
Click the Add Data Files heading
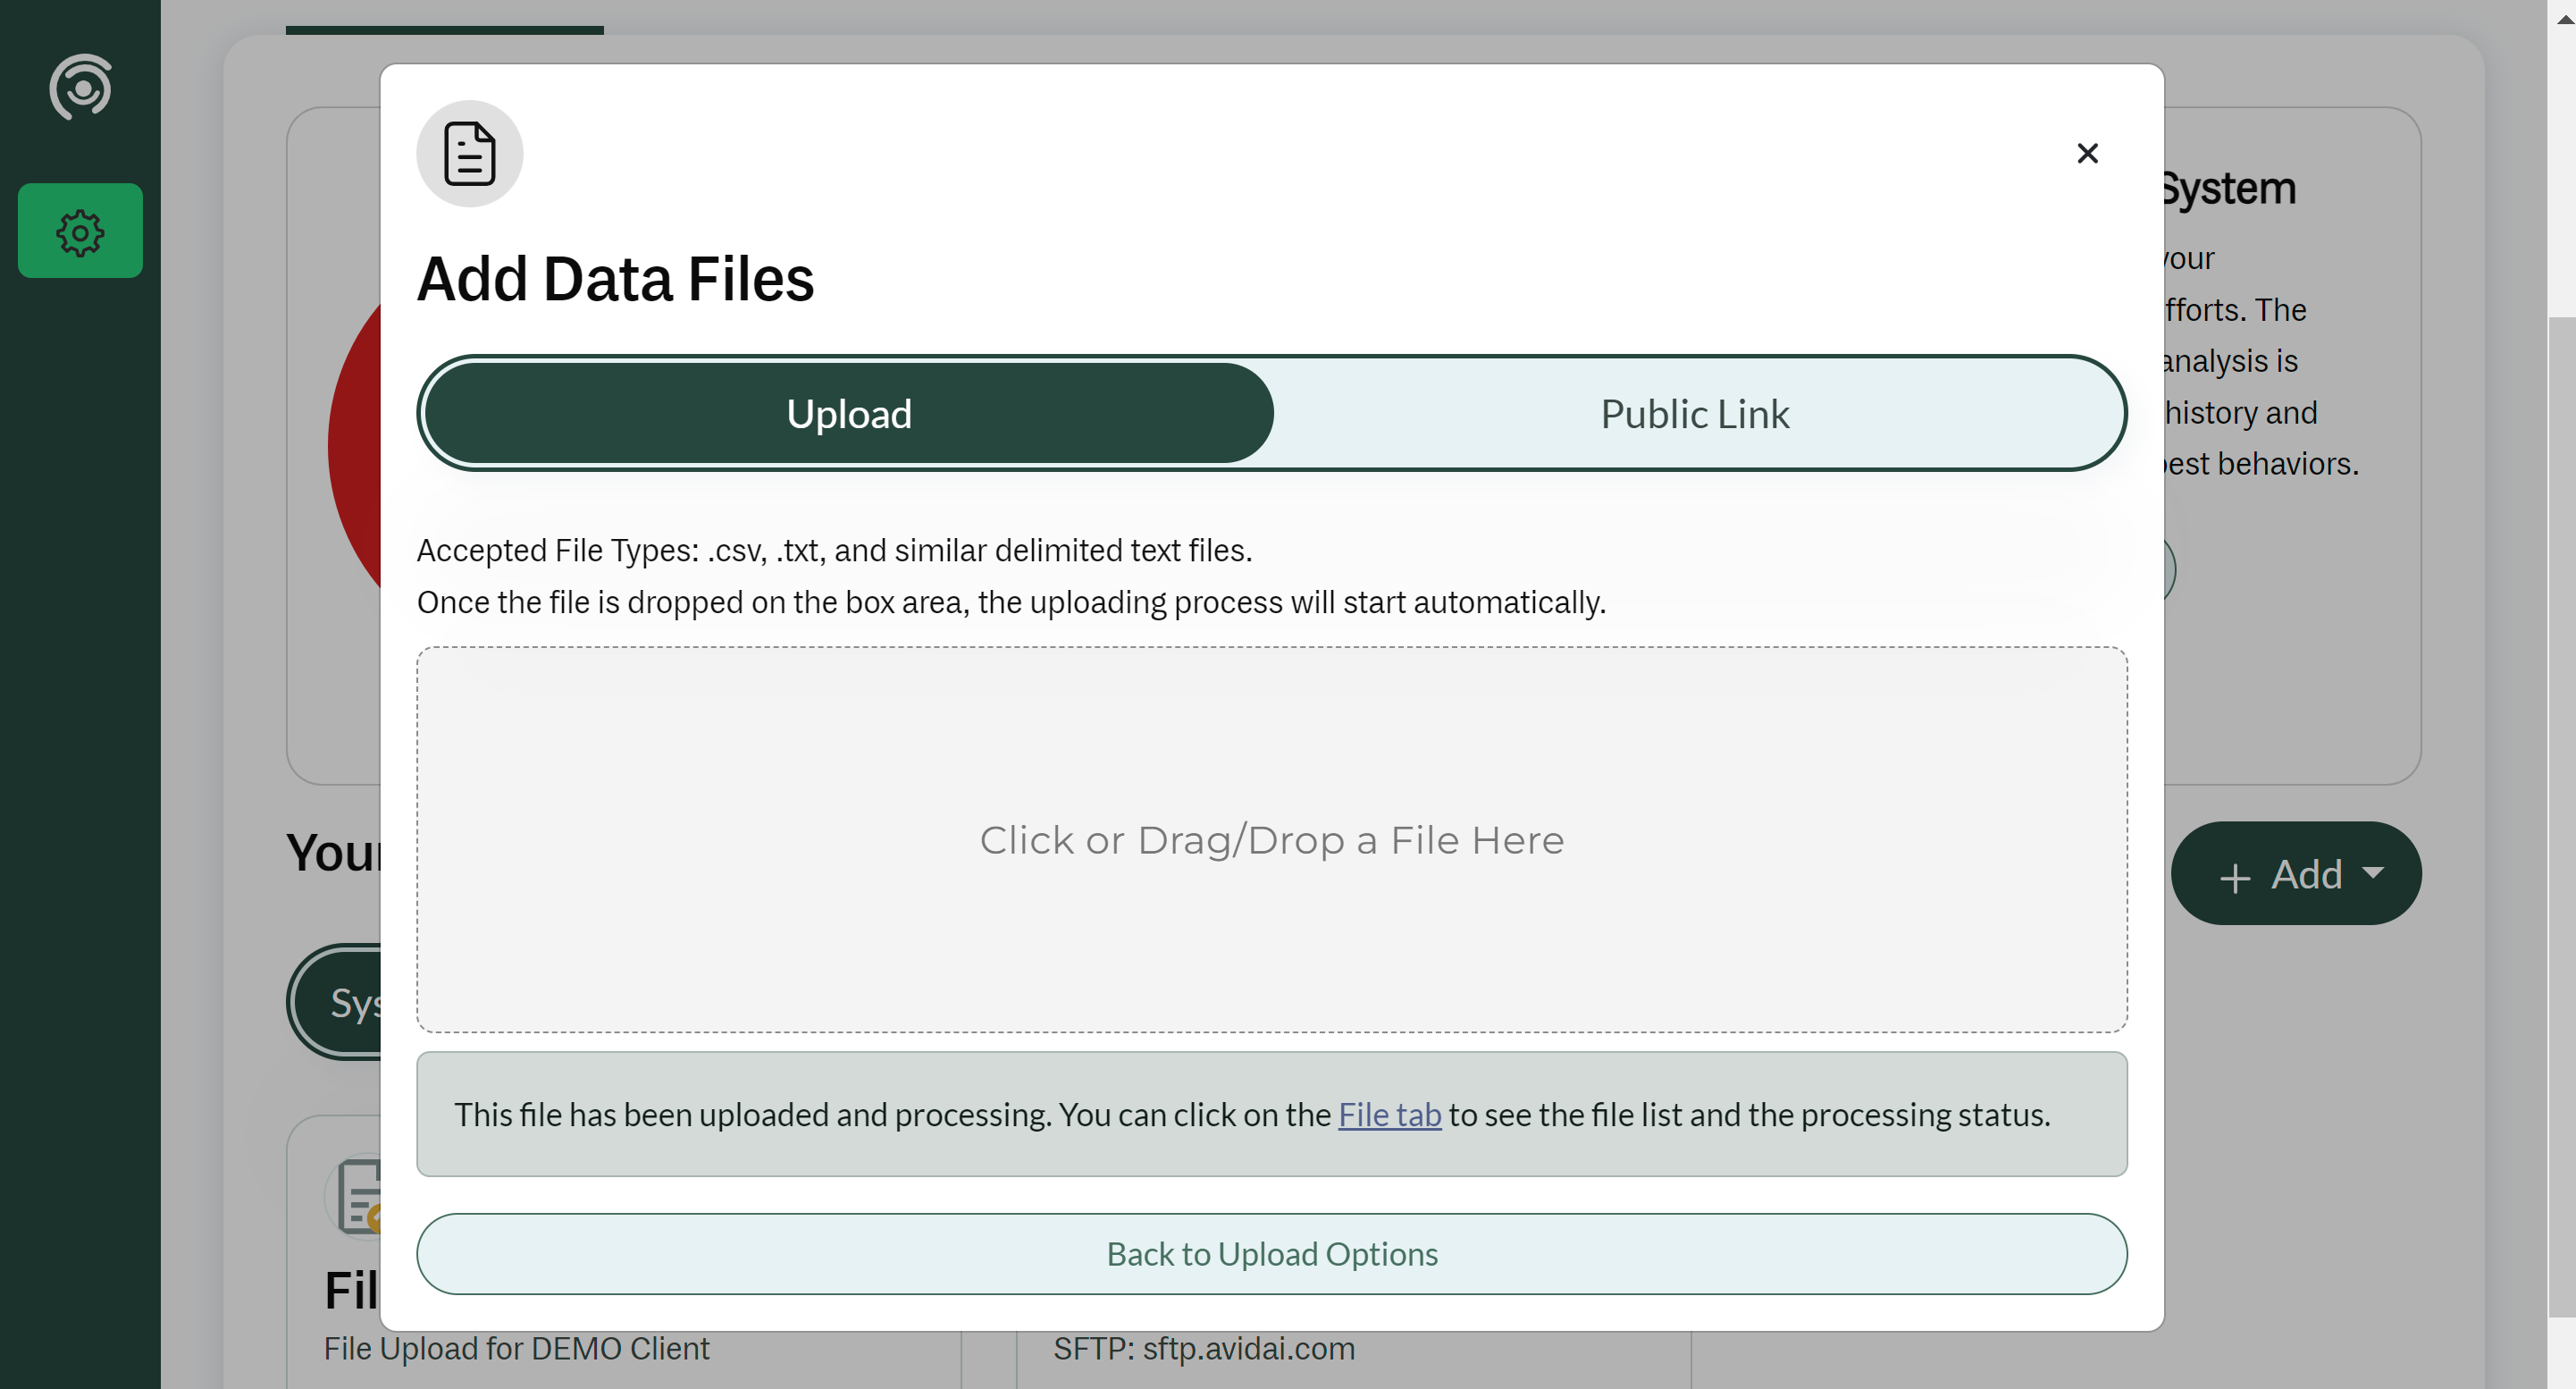pos(615,278)
